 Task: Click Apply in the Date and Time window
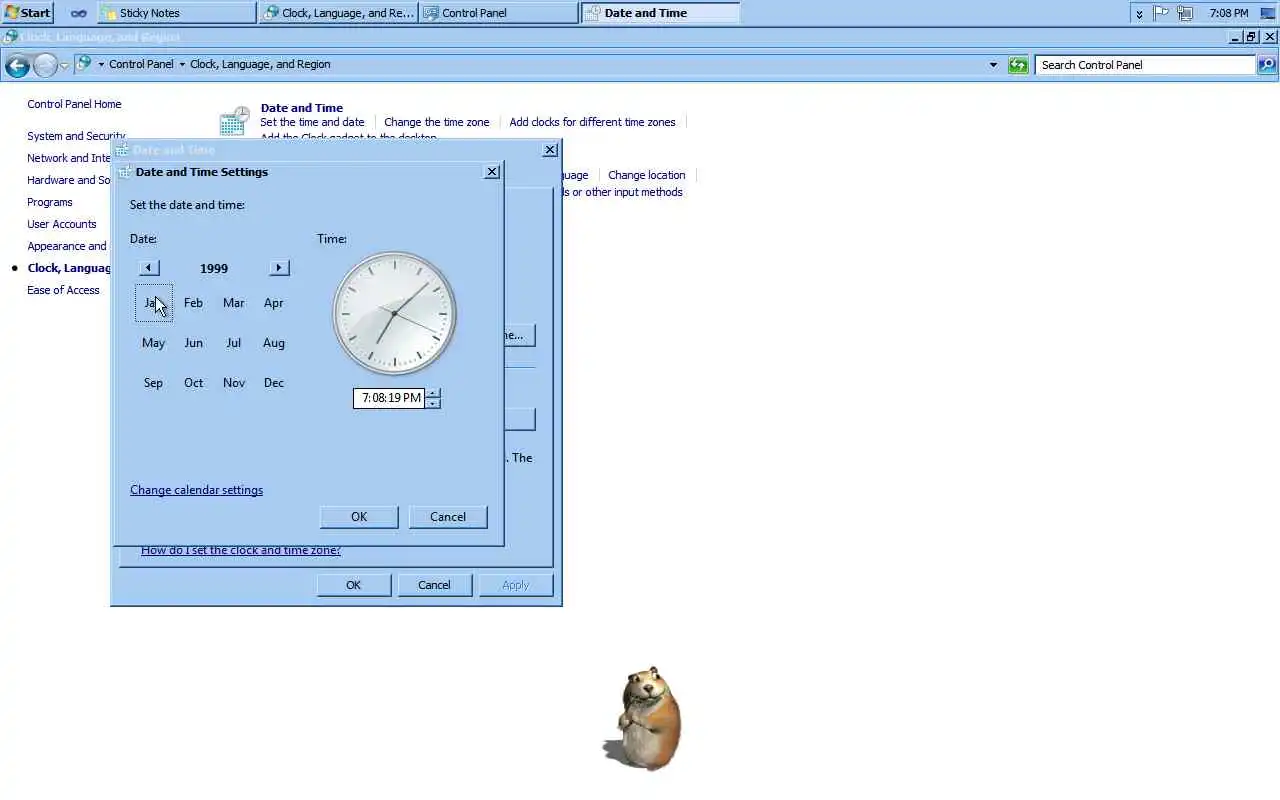pyautogui.click(x=516, y=585)
